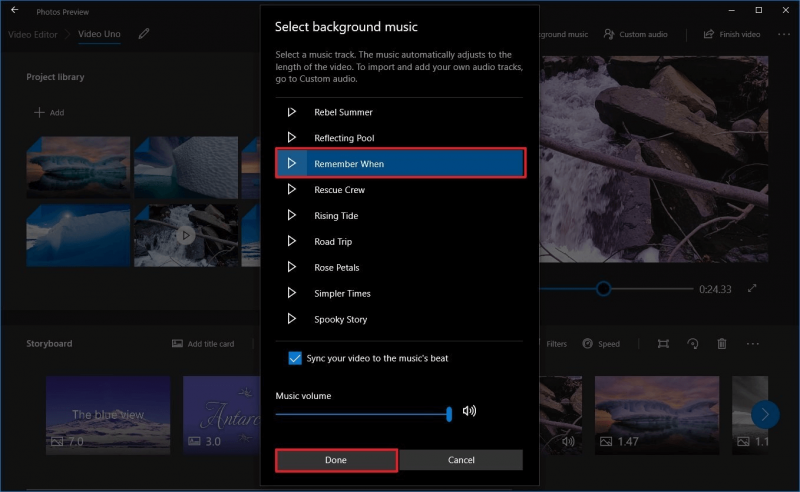Select the sunset iceberg storyboard clip
800x492 pixels.
click(x=656, y=413)
